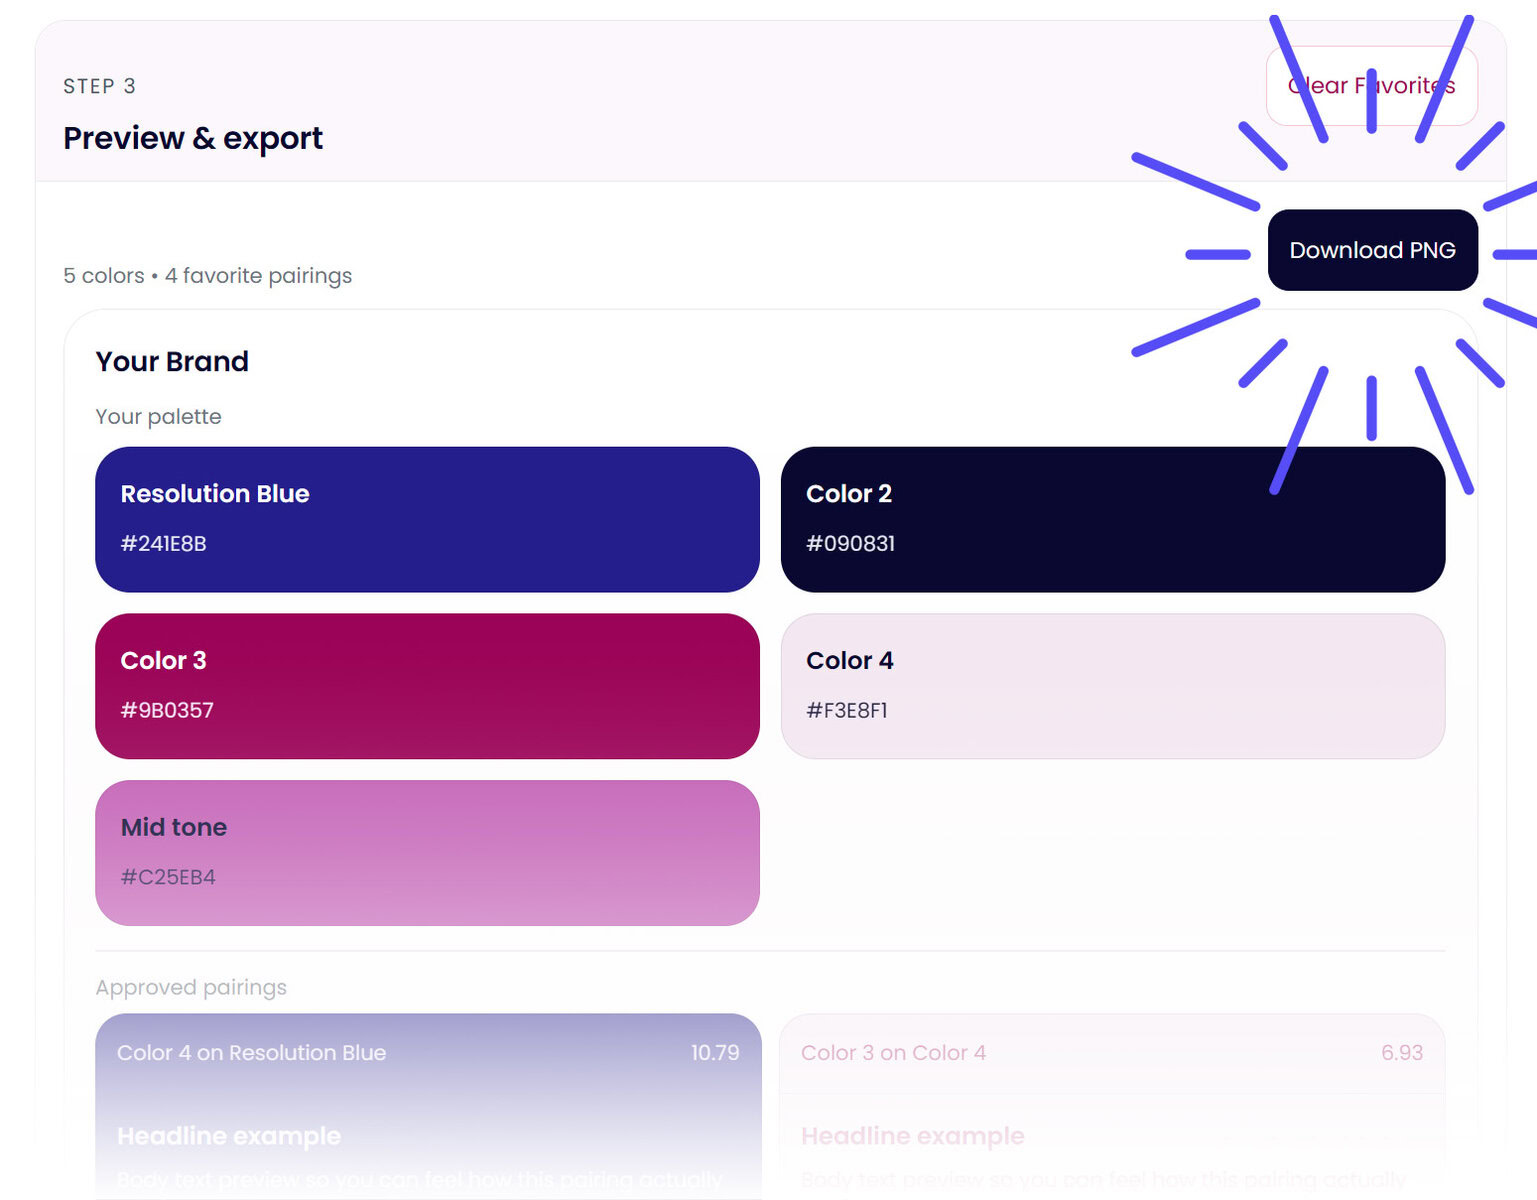Pick the Color 2 dark navy swatch

click(x=1112, y=519)
